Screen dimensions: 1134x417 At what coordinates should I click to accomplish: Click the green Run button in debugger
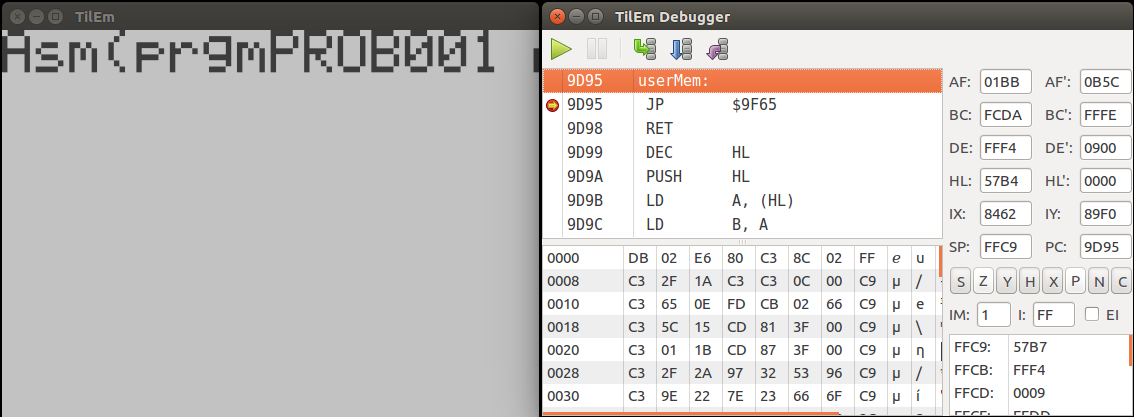click(x=560, y=49)
